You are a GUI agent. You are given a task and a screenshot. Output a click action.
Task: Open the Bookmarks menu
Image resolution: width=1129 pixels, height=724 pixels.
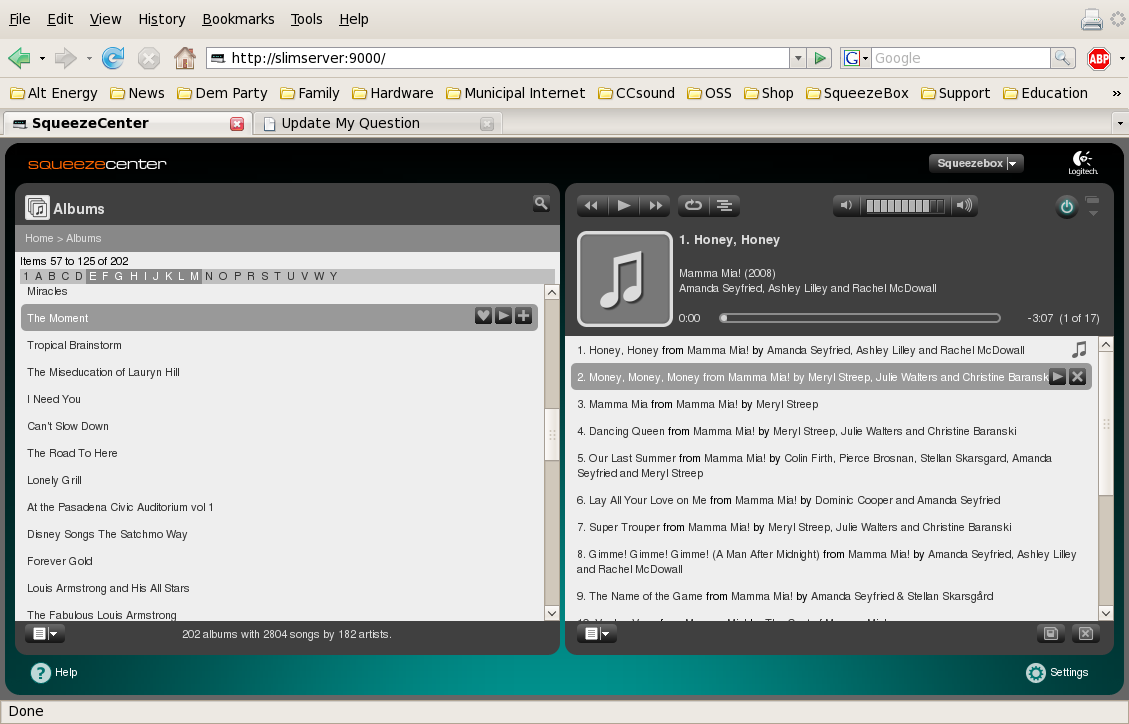pos(238,19)
